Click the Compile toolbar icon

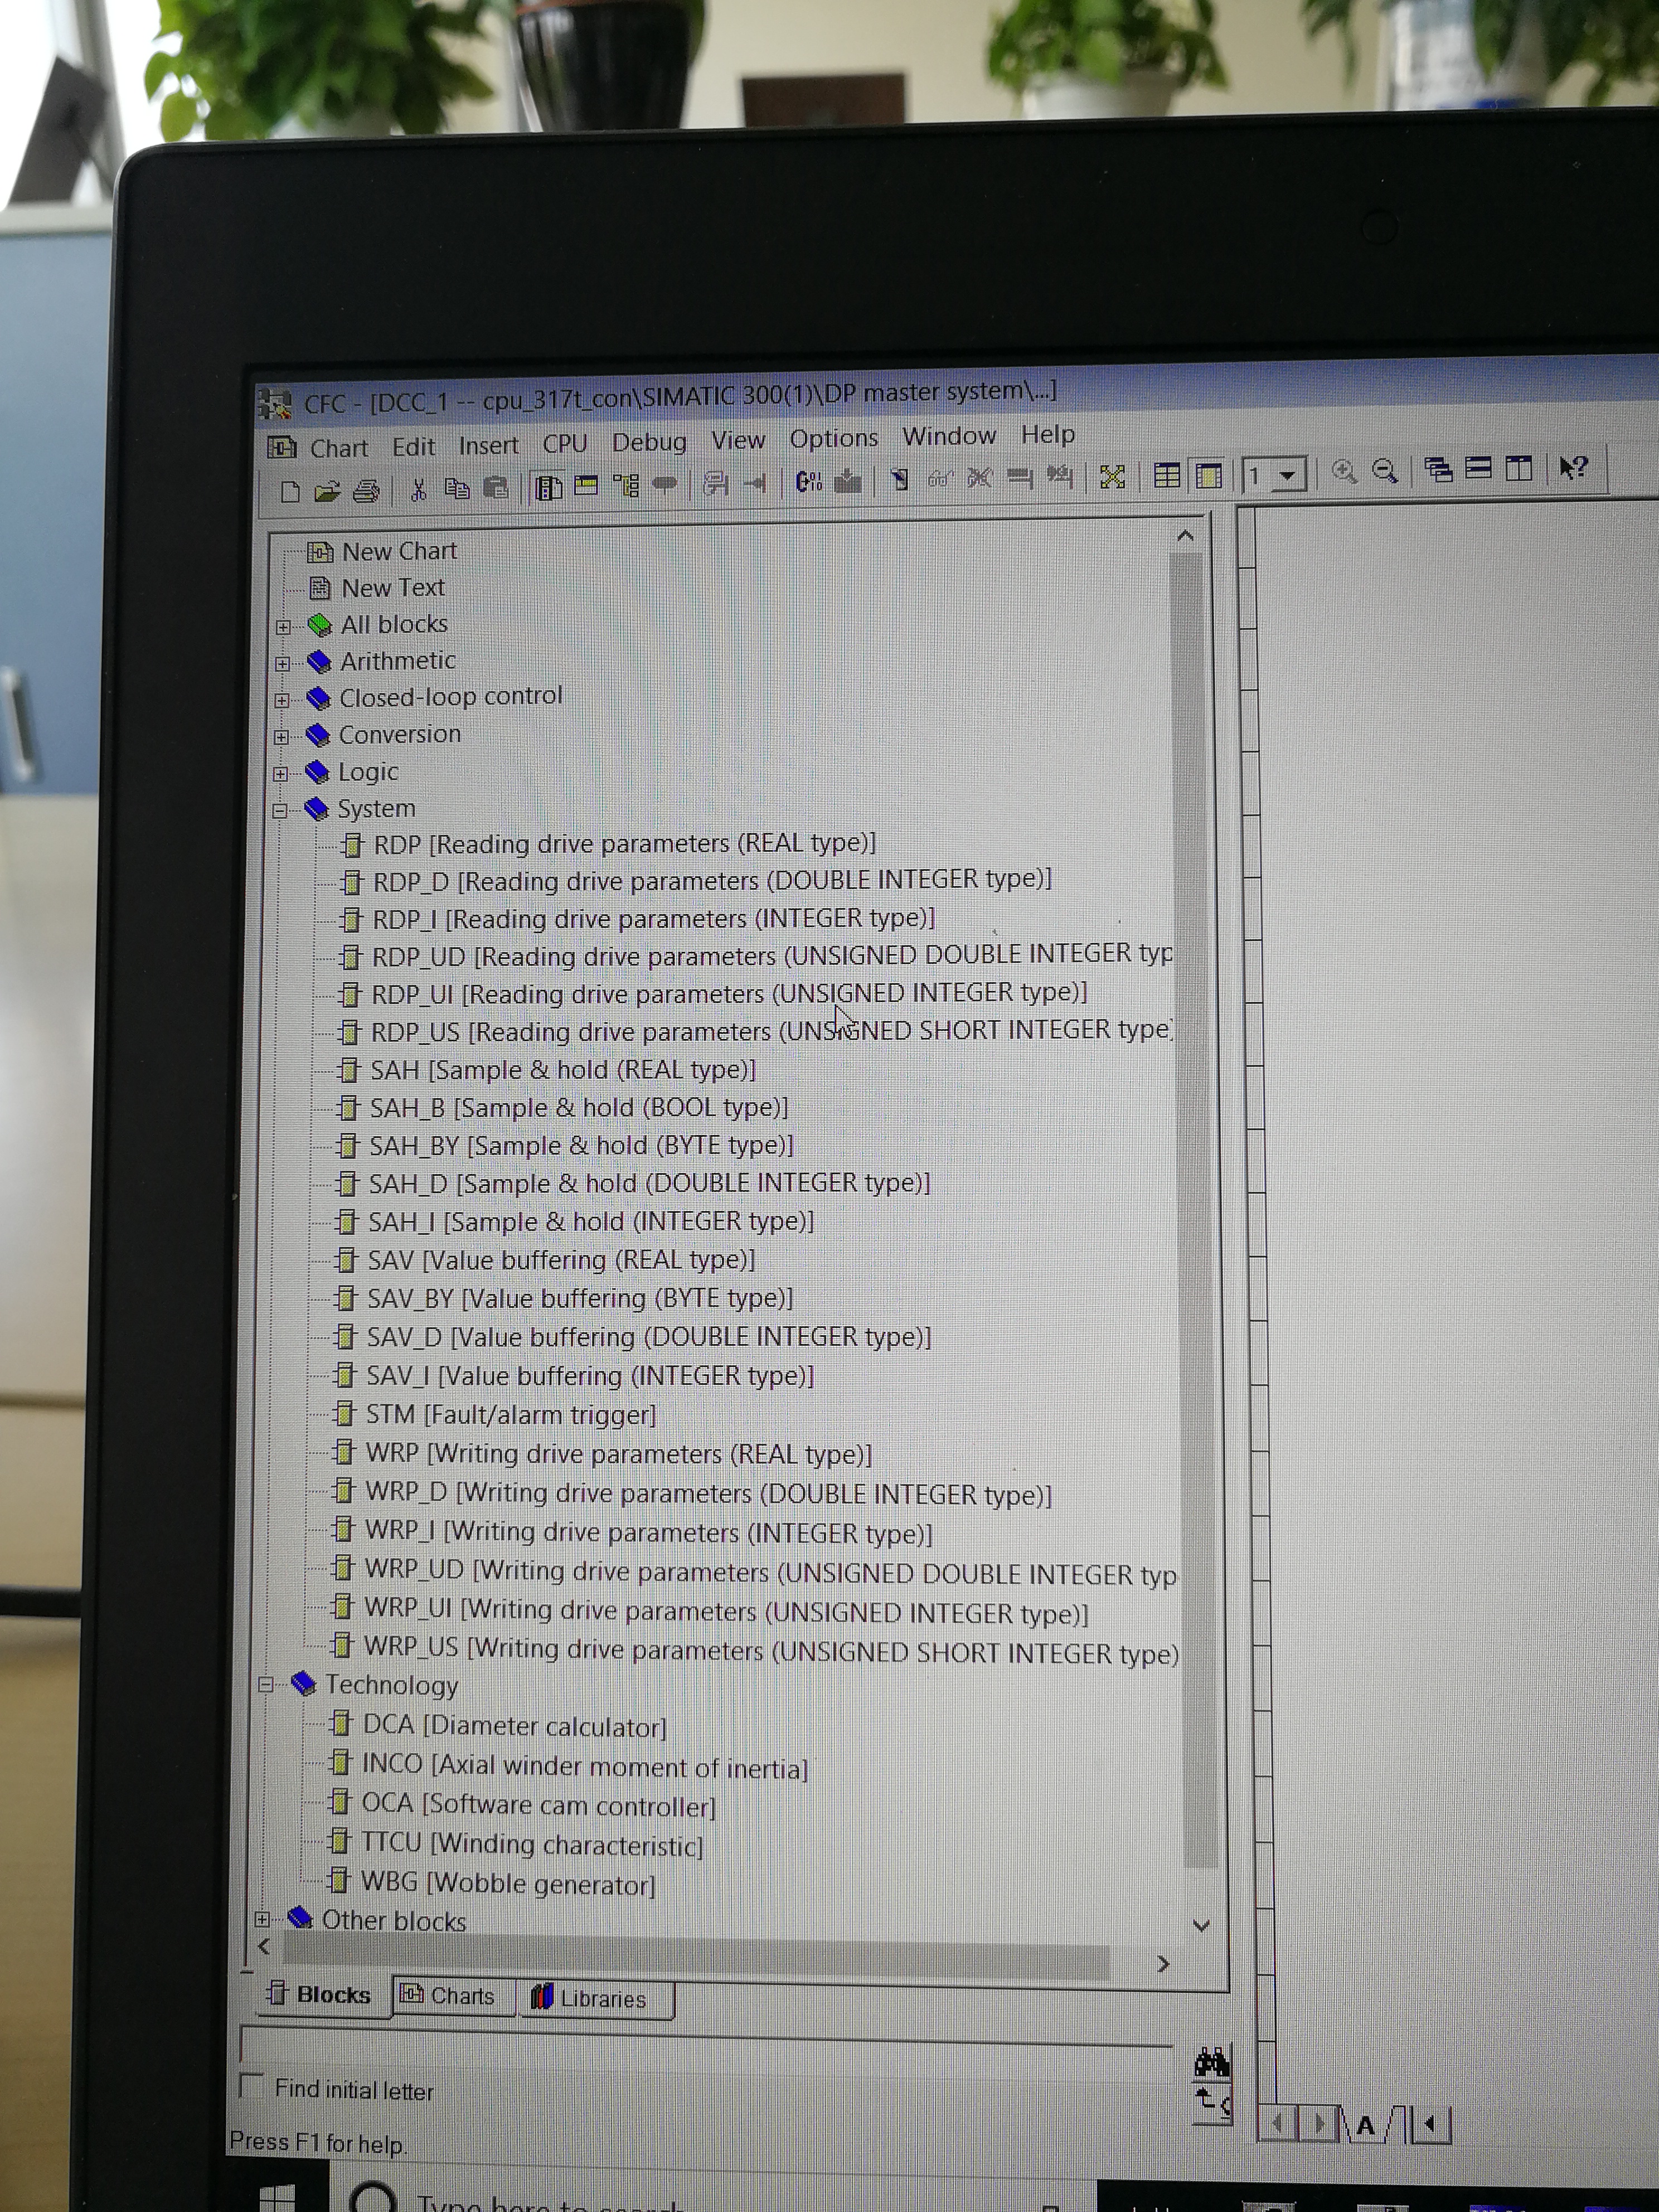pyautogui.click(x=808, y=483)
